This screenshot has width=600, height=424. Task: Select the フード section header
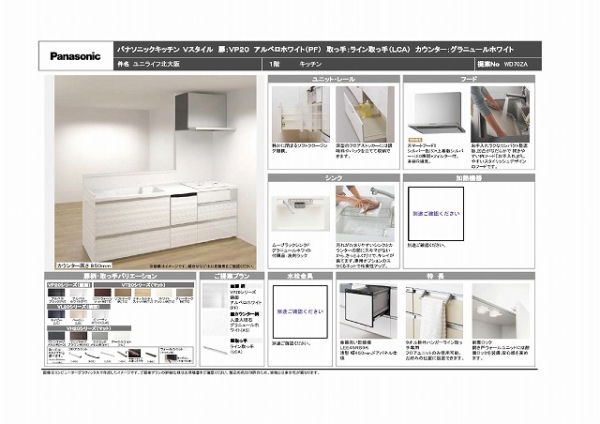click(469, 79)
